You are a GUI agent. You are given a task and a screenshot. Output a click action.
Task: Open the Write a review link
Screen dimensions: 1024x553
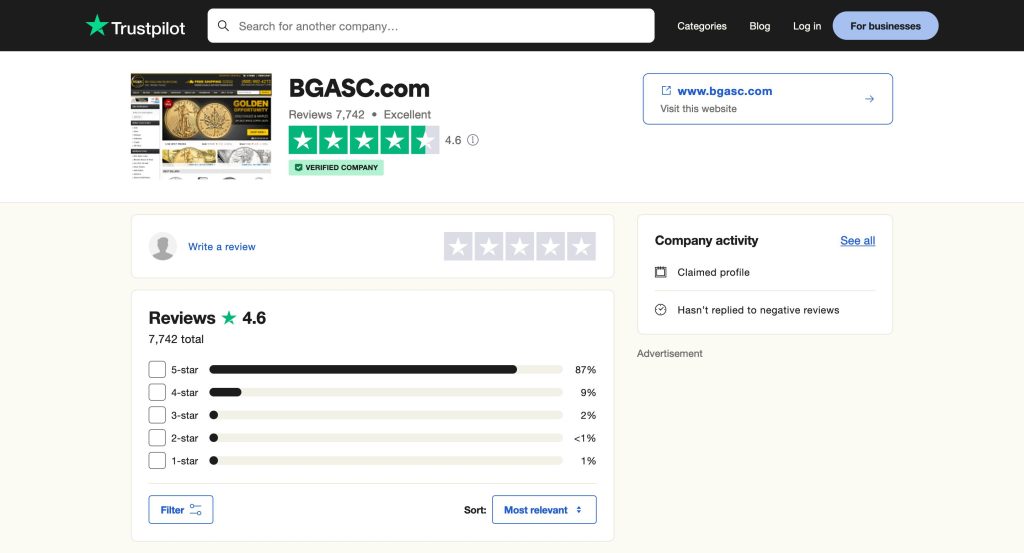pos(222,247)
